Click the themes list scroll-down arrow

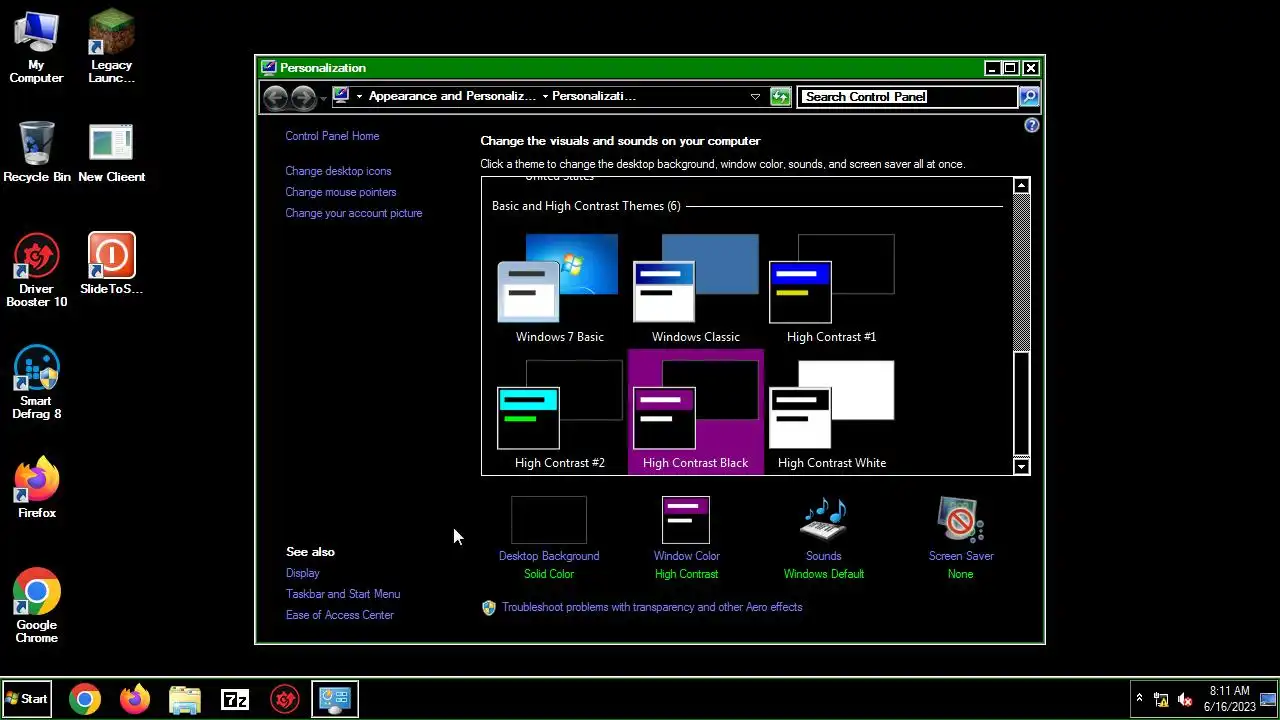(1021, 466)
